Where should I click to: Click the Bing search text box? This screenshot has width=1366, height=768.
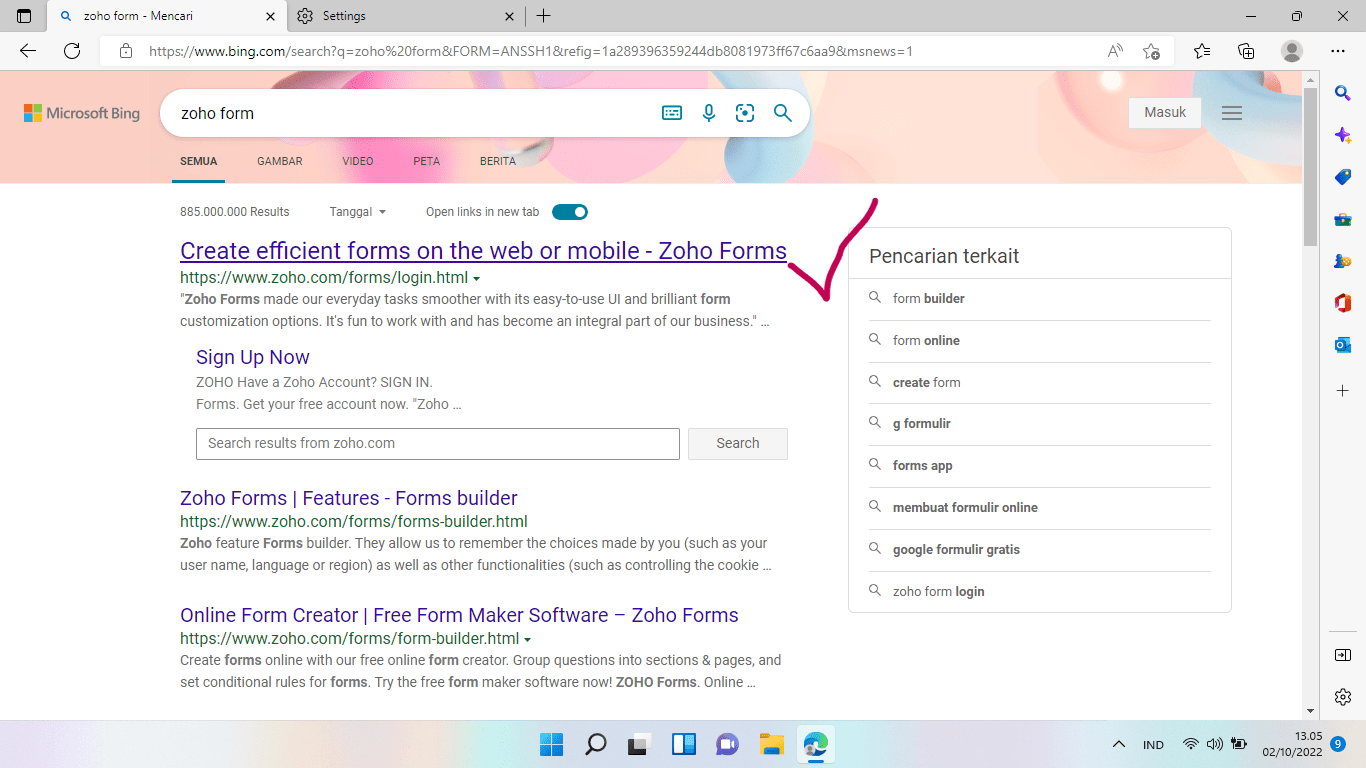(410, 113)
